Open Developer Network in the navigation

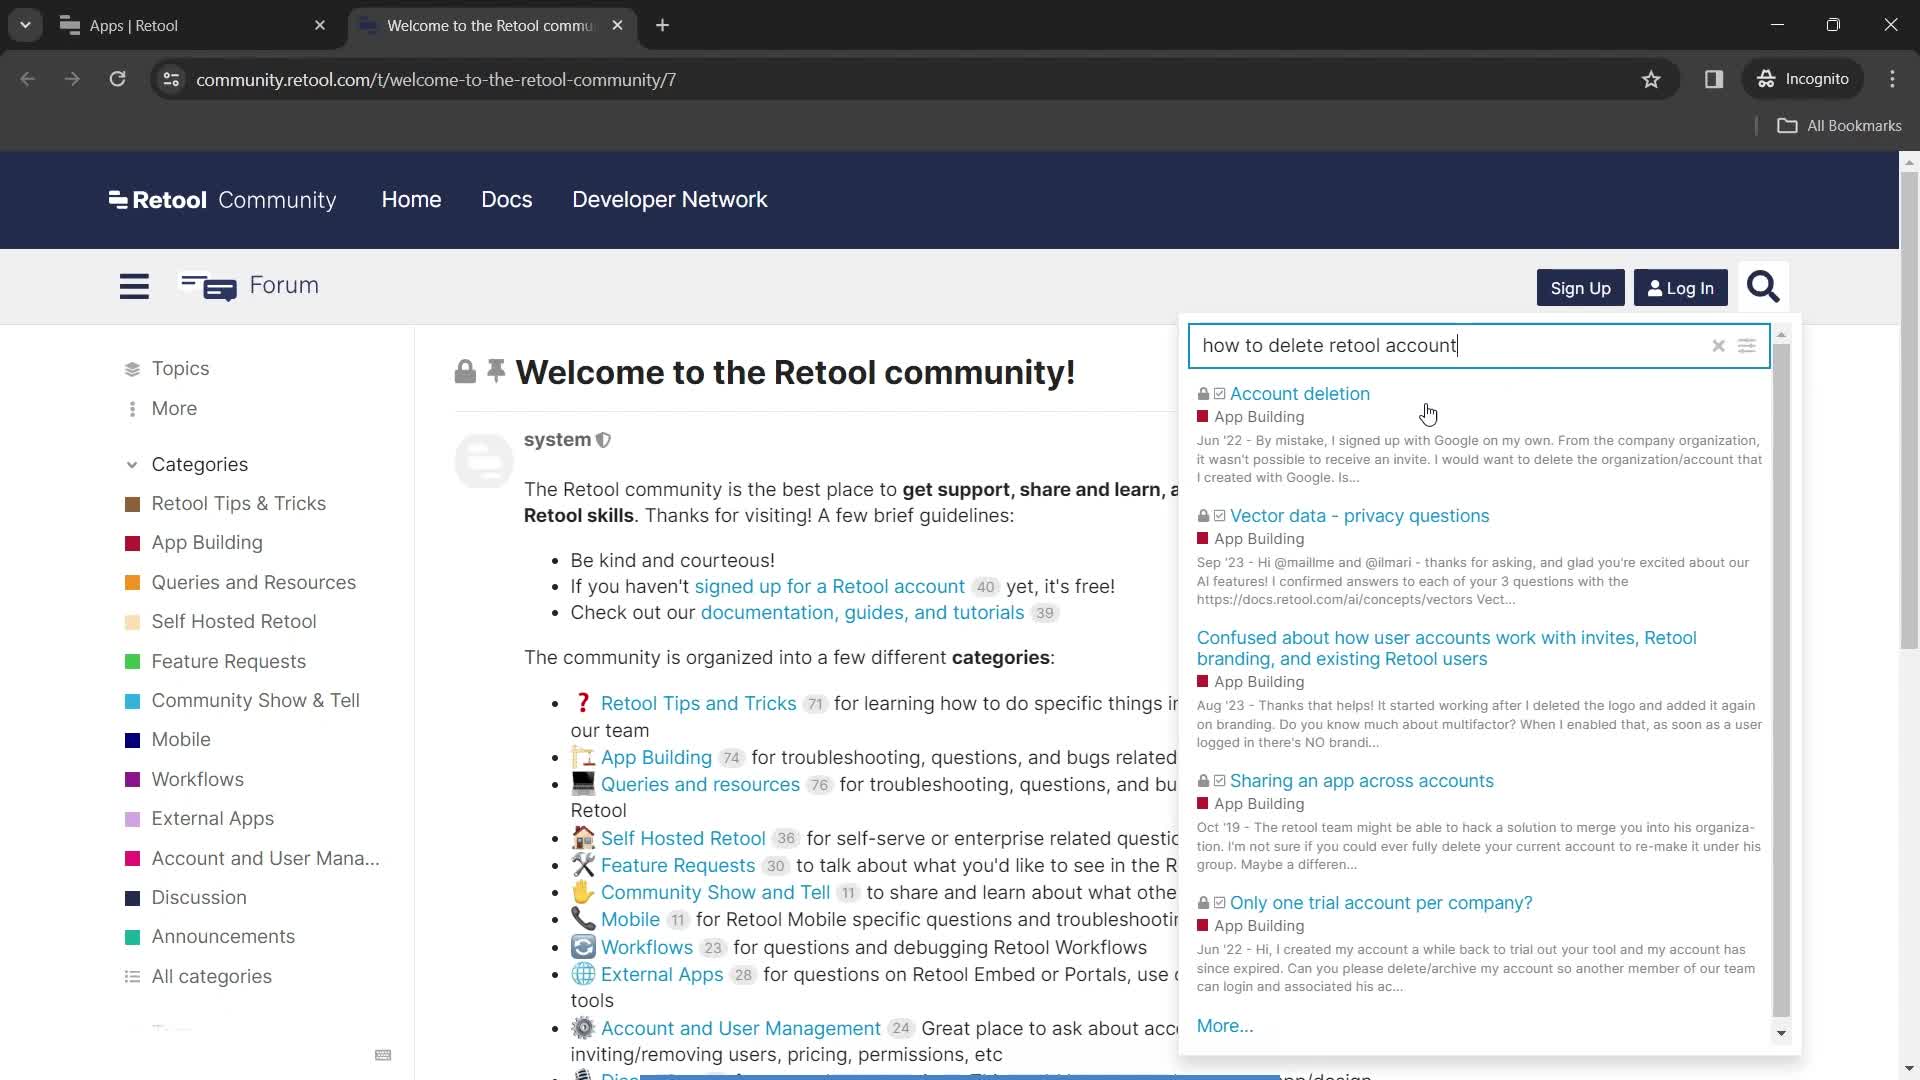pos(670,200)
